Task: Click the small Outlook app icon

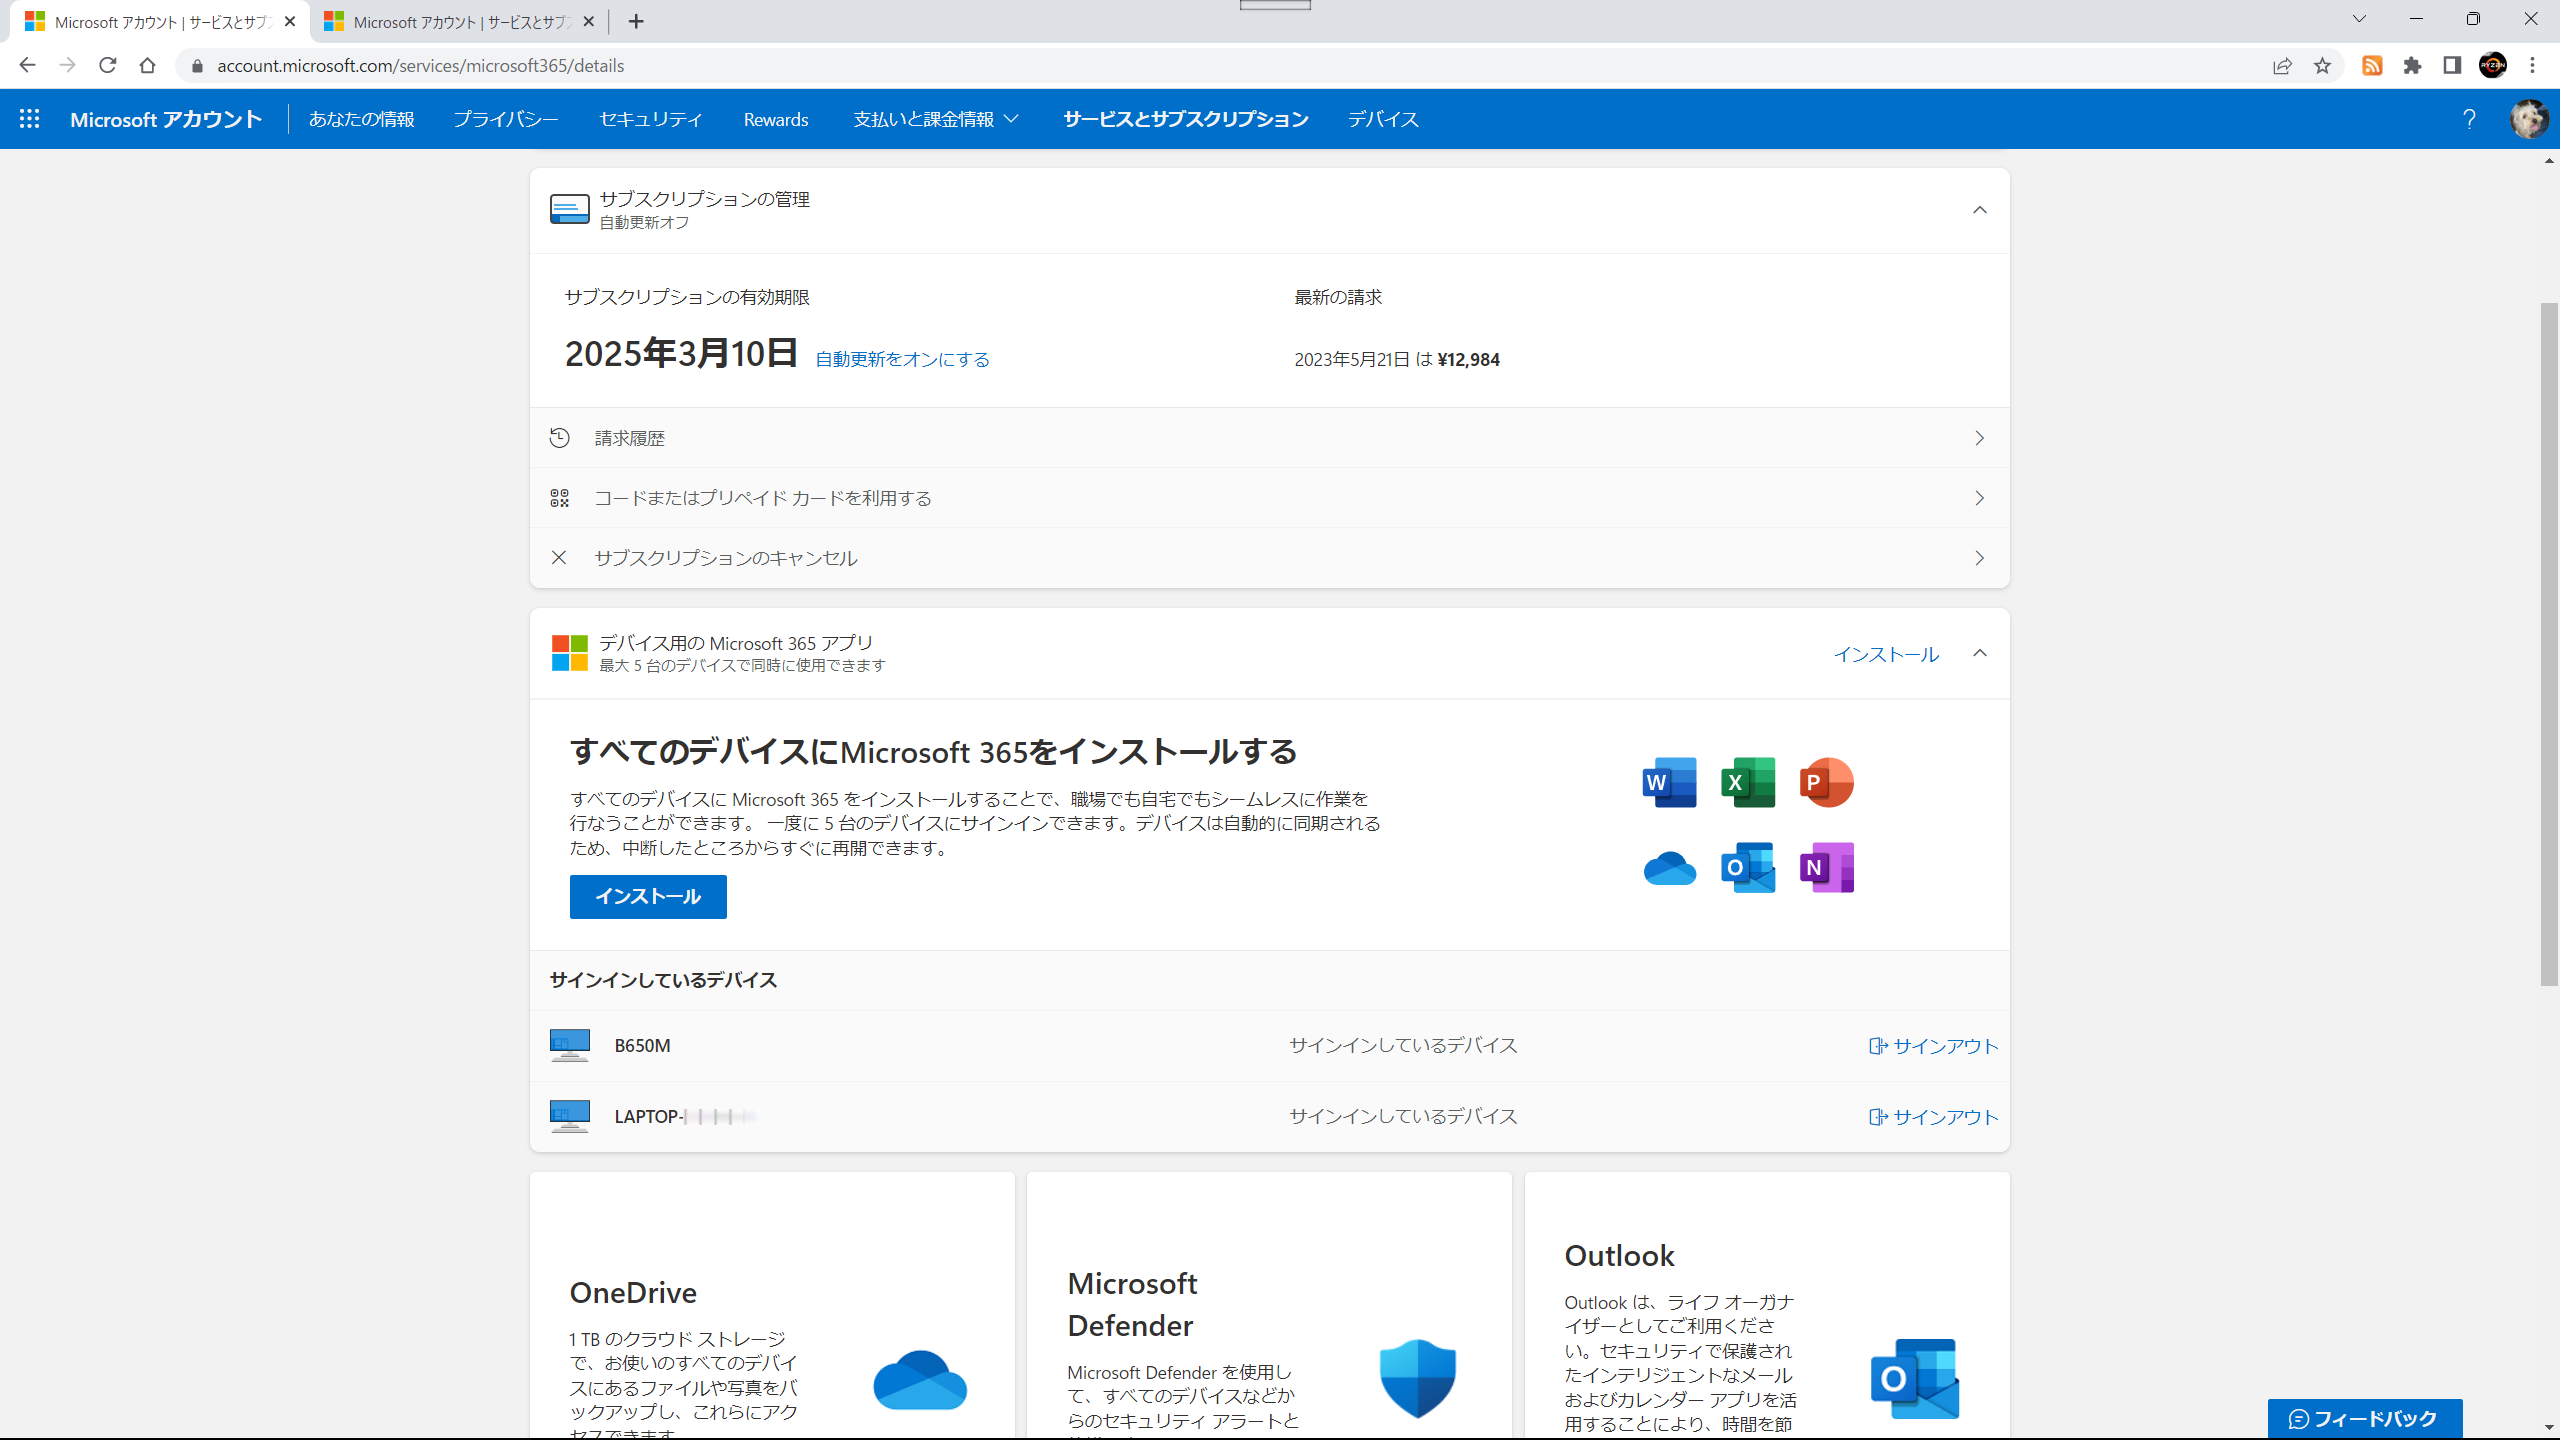Action: point(1748,868)
